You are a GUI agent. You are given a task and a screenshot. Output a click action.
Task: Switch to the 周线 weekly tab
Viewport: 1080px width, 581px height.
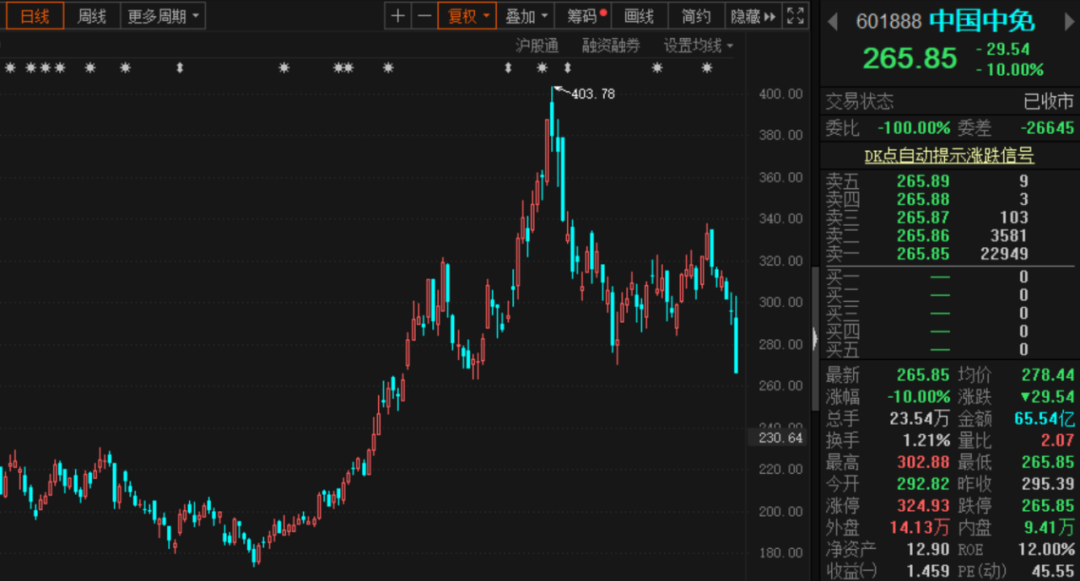[x=92, y=16]
